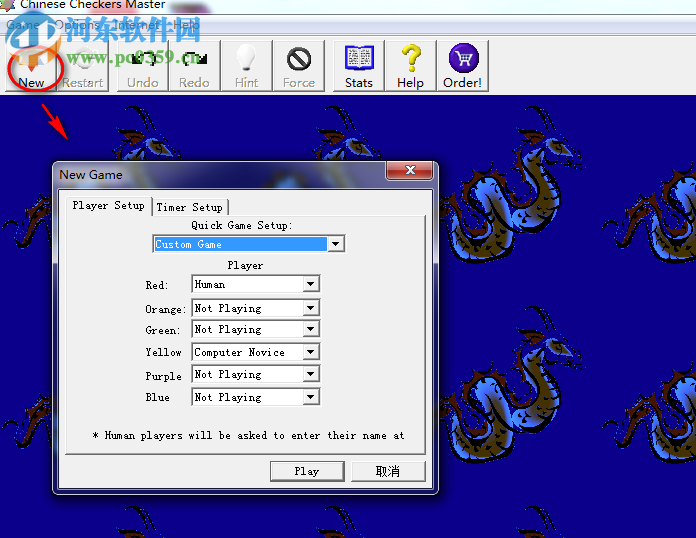
Task: Expand the Yellow player dropdown
Action: click(x=311, y=352)
